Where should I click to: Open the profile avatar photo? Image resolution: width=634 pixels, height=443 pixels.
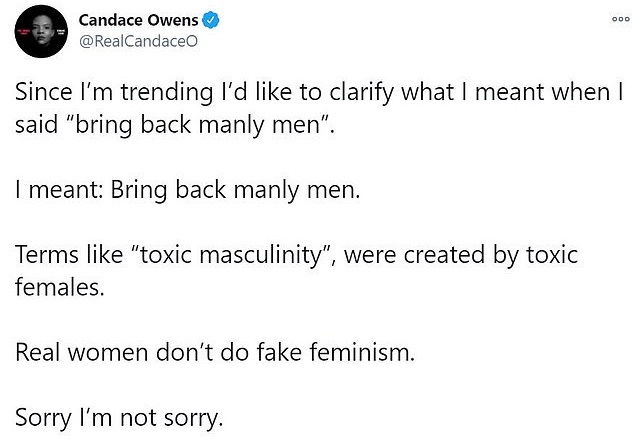(37, 30)
